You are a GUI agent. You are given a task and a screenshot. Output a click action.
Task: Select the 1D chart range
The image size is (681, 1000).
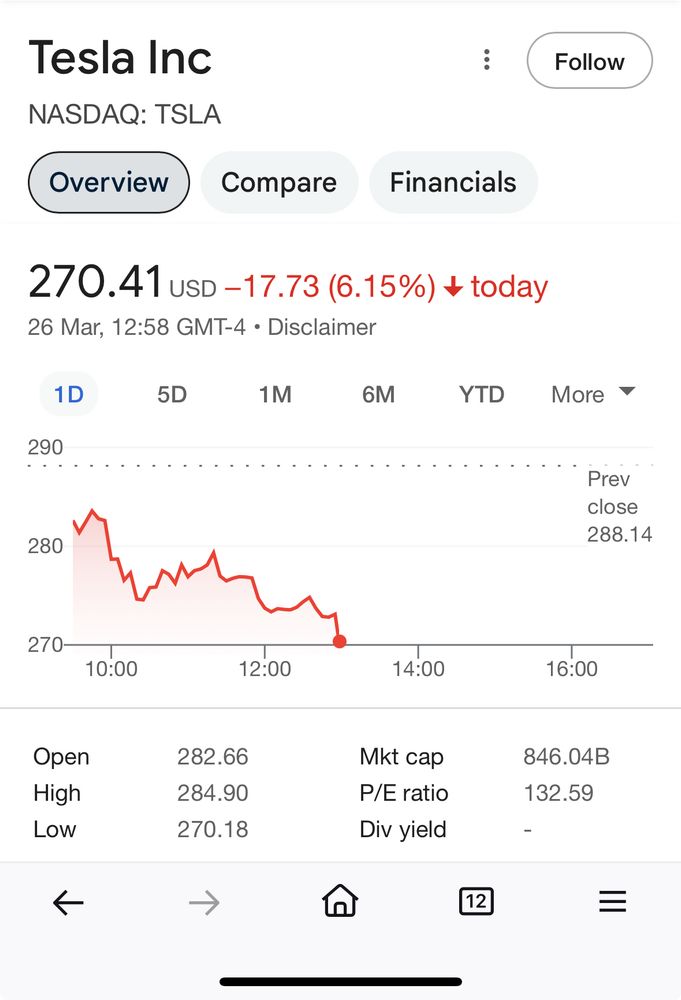(x=69, y=394)
